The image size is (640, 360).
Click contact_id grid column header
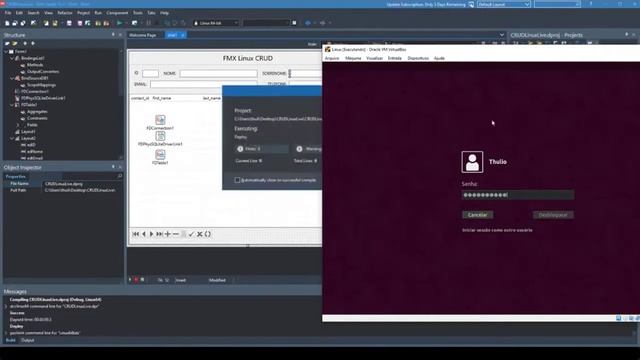[140, 98]
